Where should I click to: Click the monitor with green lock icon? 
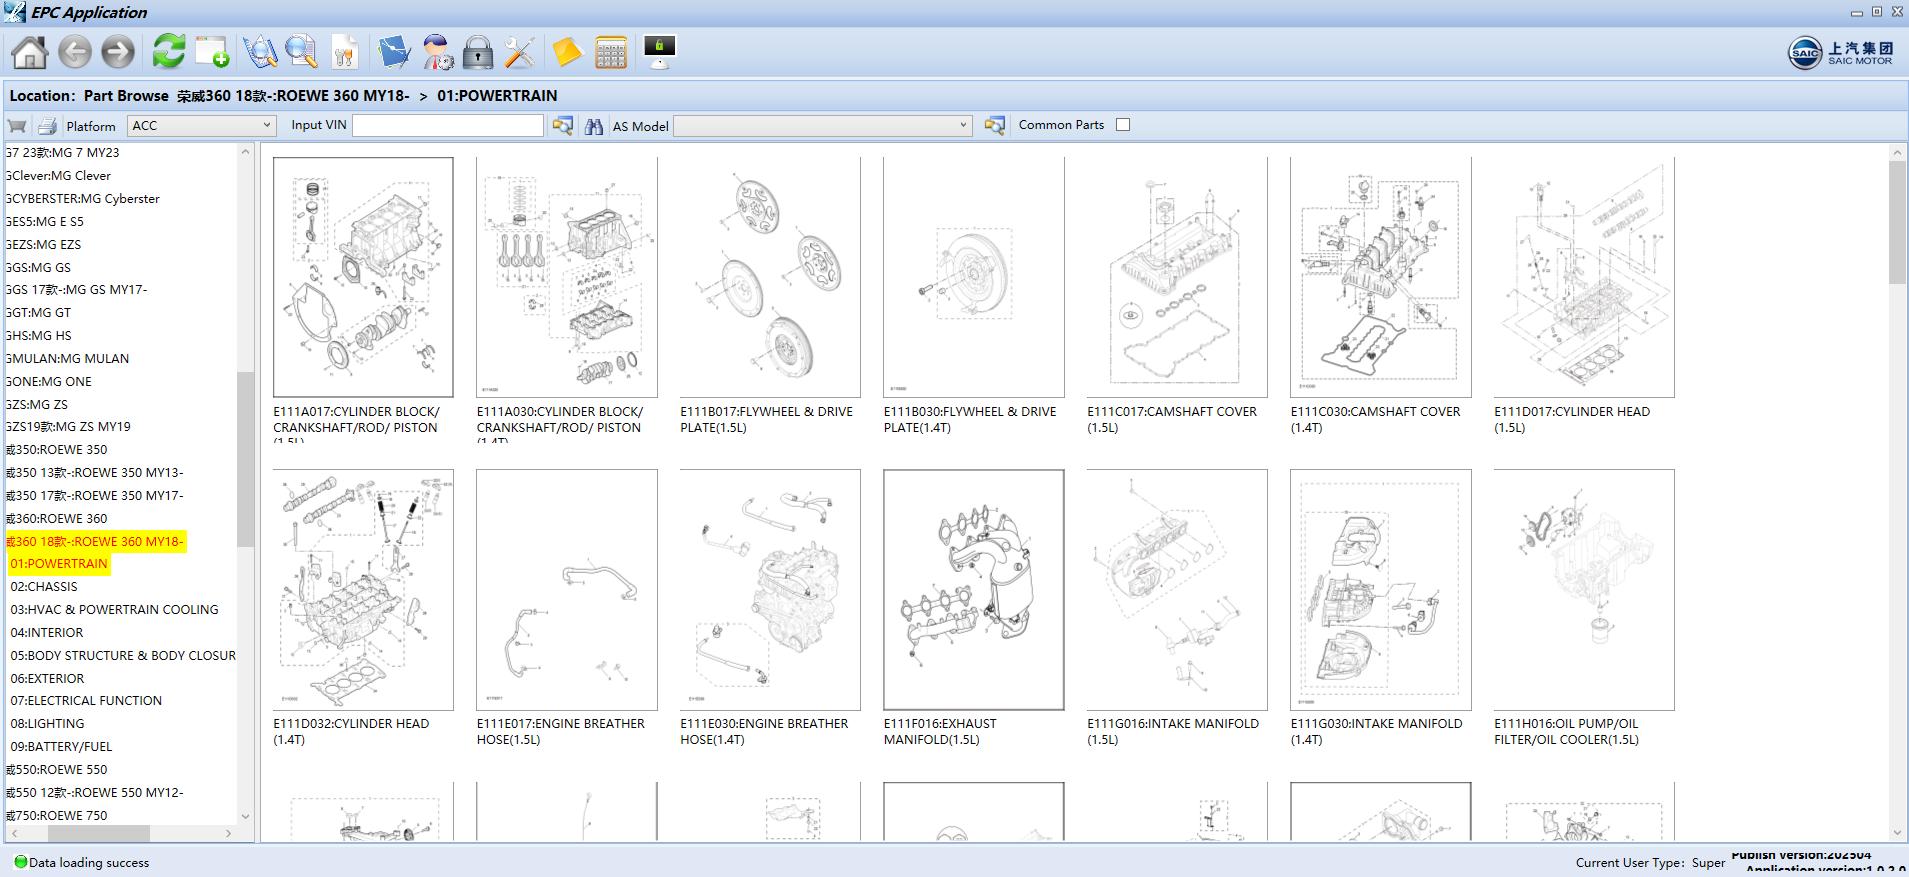(x=659, y=51)
